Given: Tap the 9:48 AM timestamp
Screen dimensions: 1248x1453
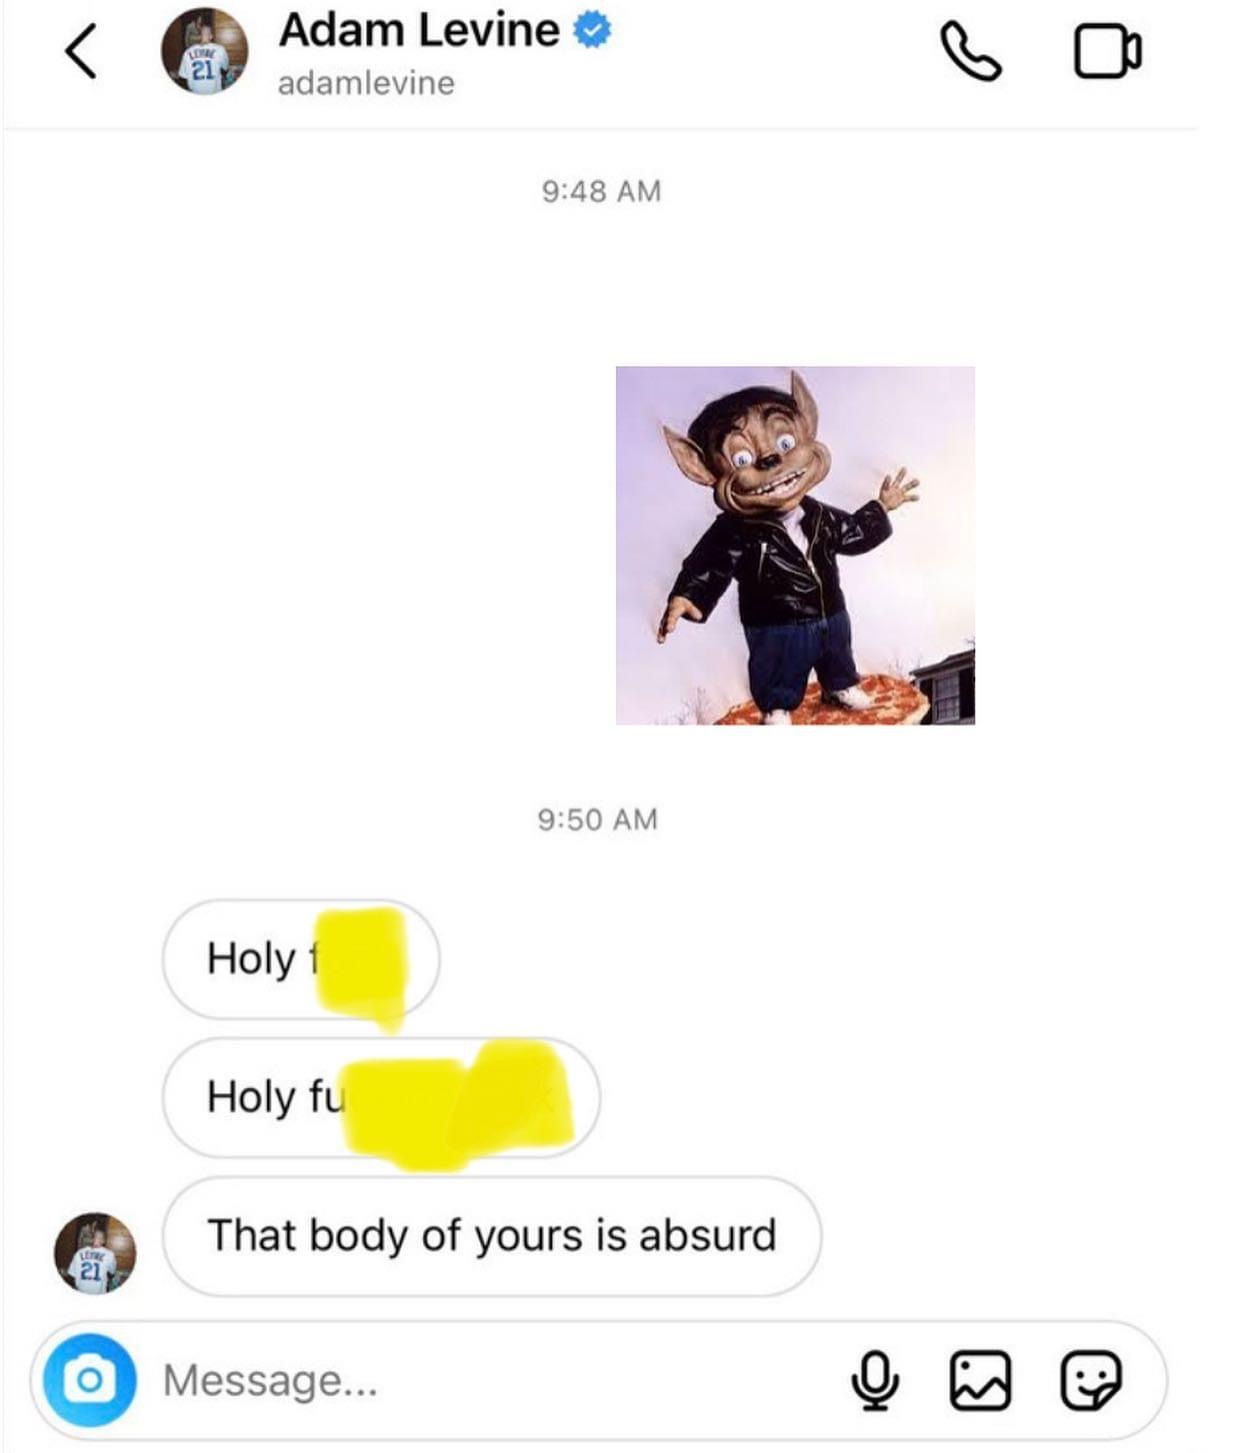Looking at the screenshot, I should point(601,191).
